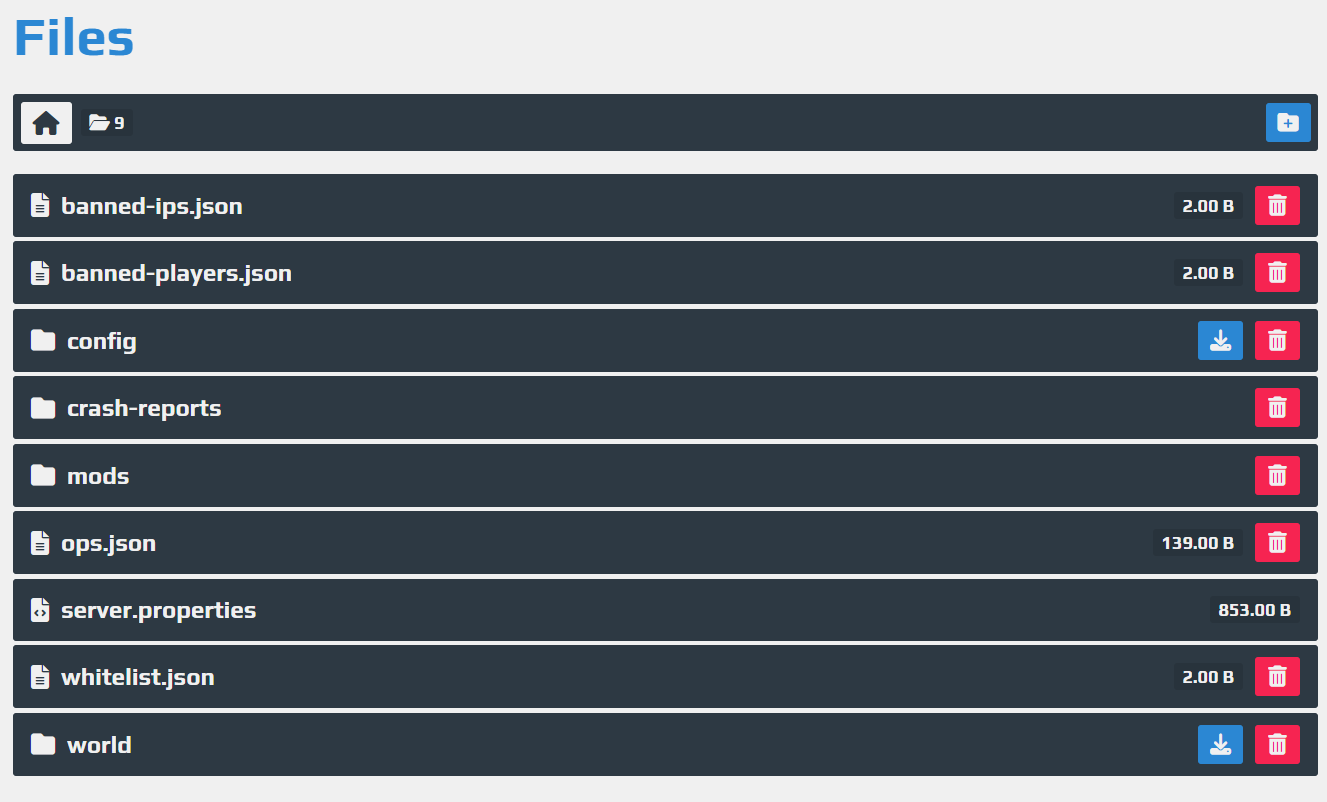Delete the whitelist.json file
The image size is (1327, 802).
pos(1277,677)
